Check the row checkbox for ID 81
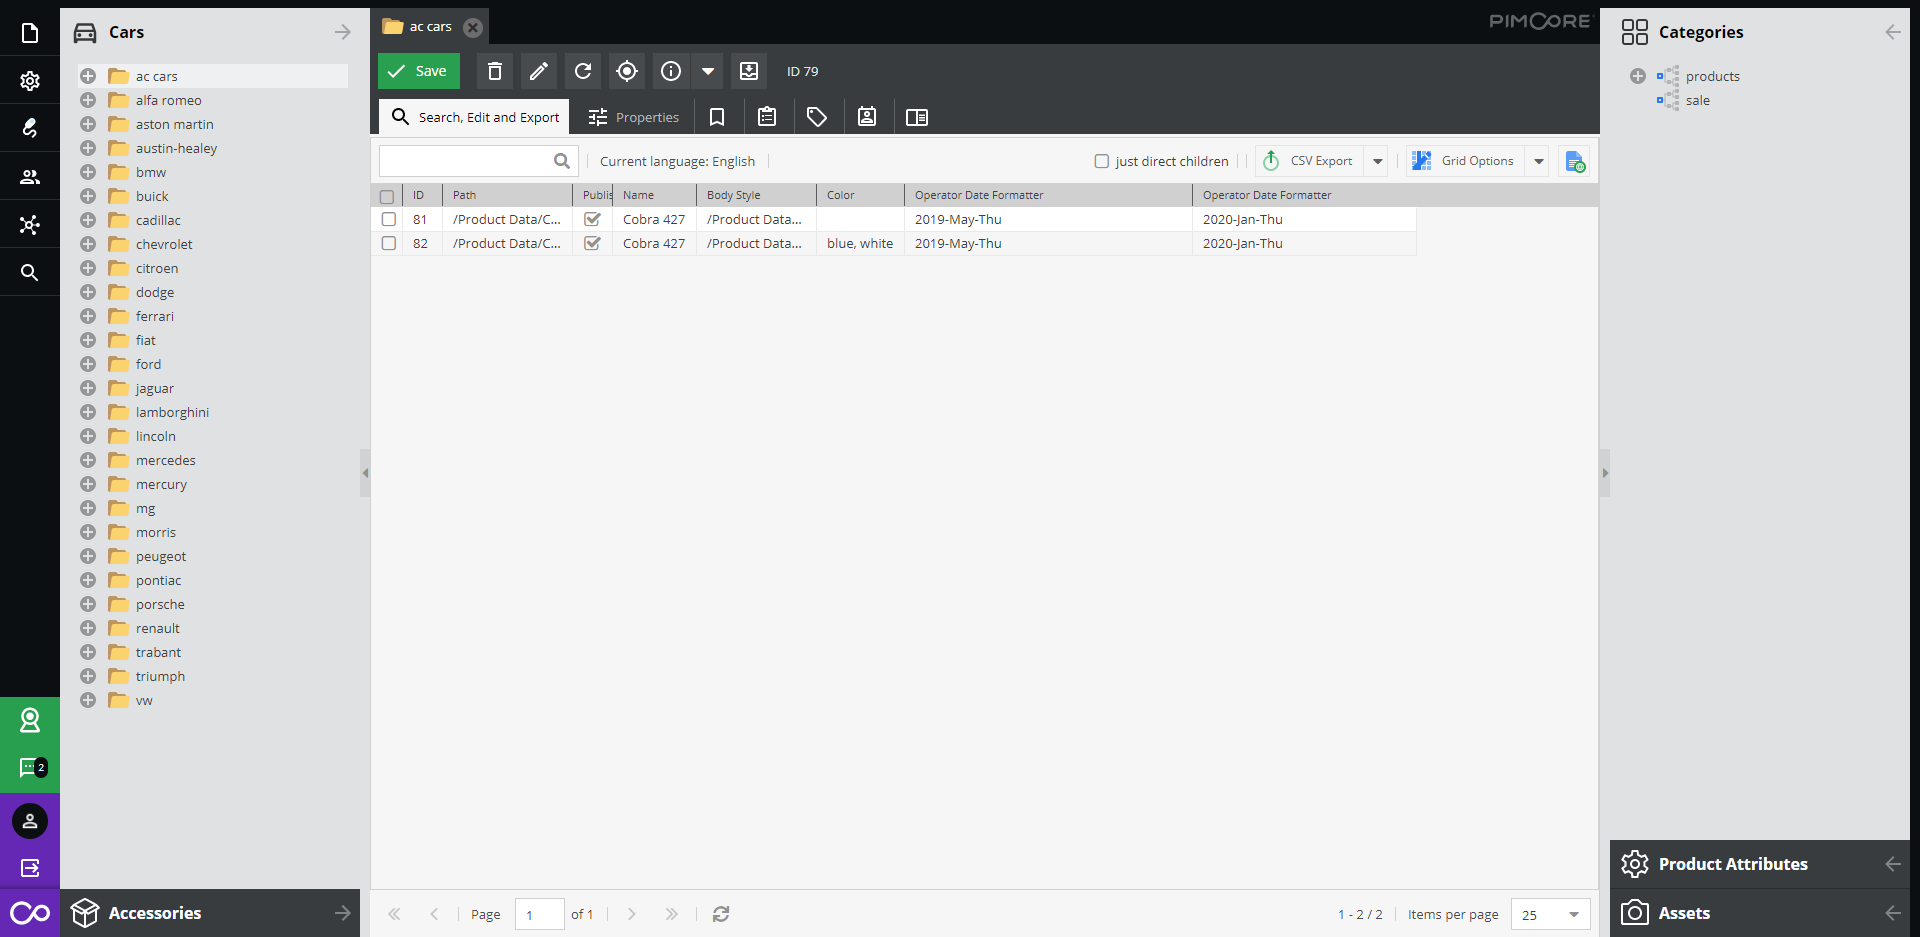 (x=389, y=219)
